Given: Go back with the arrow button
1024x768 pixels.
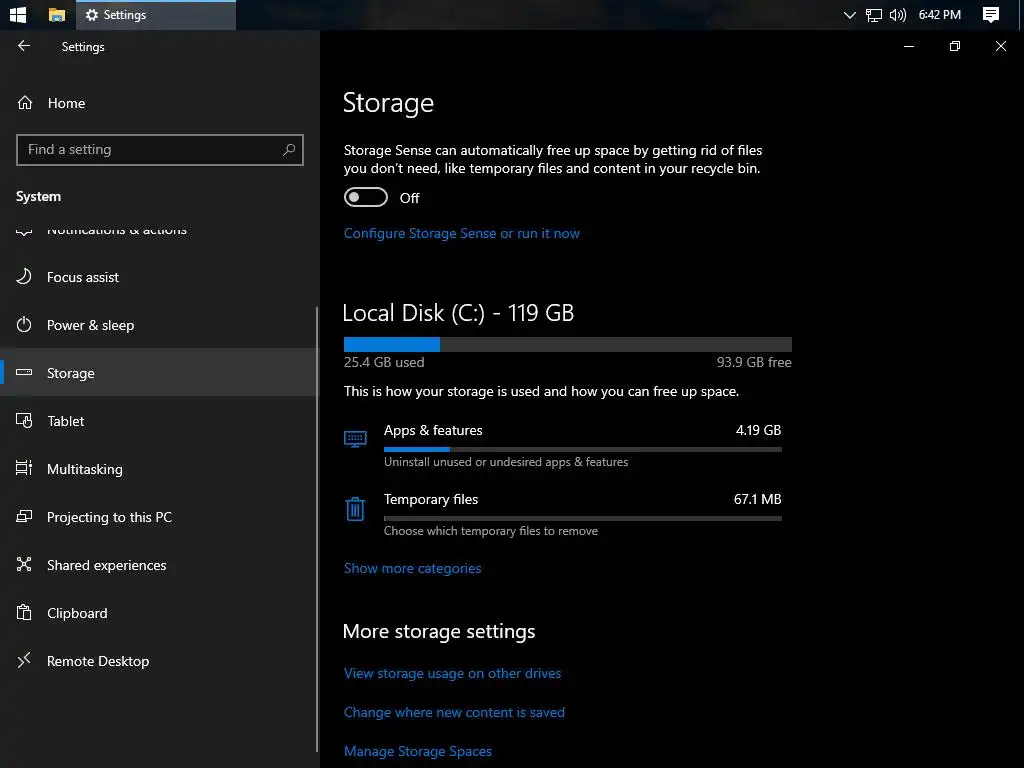Looking at the screenshot, I should 24,46.
